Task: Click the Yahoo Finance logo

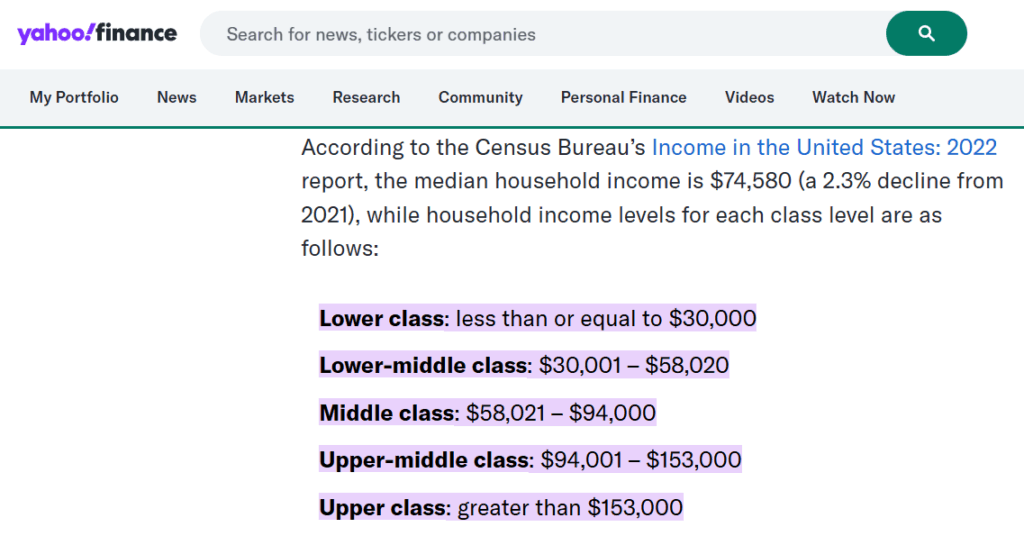Action: pos(97,33)
